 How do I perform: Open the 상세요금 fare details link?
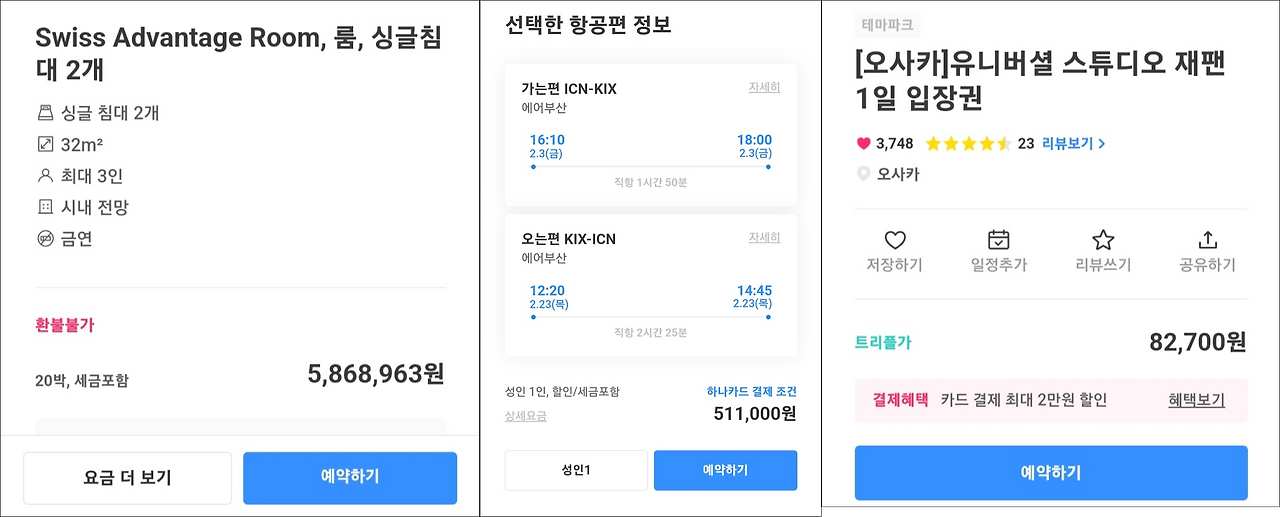point(526,416)
